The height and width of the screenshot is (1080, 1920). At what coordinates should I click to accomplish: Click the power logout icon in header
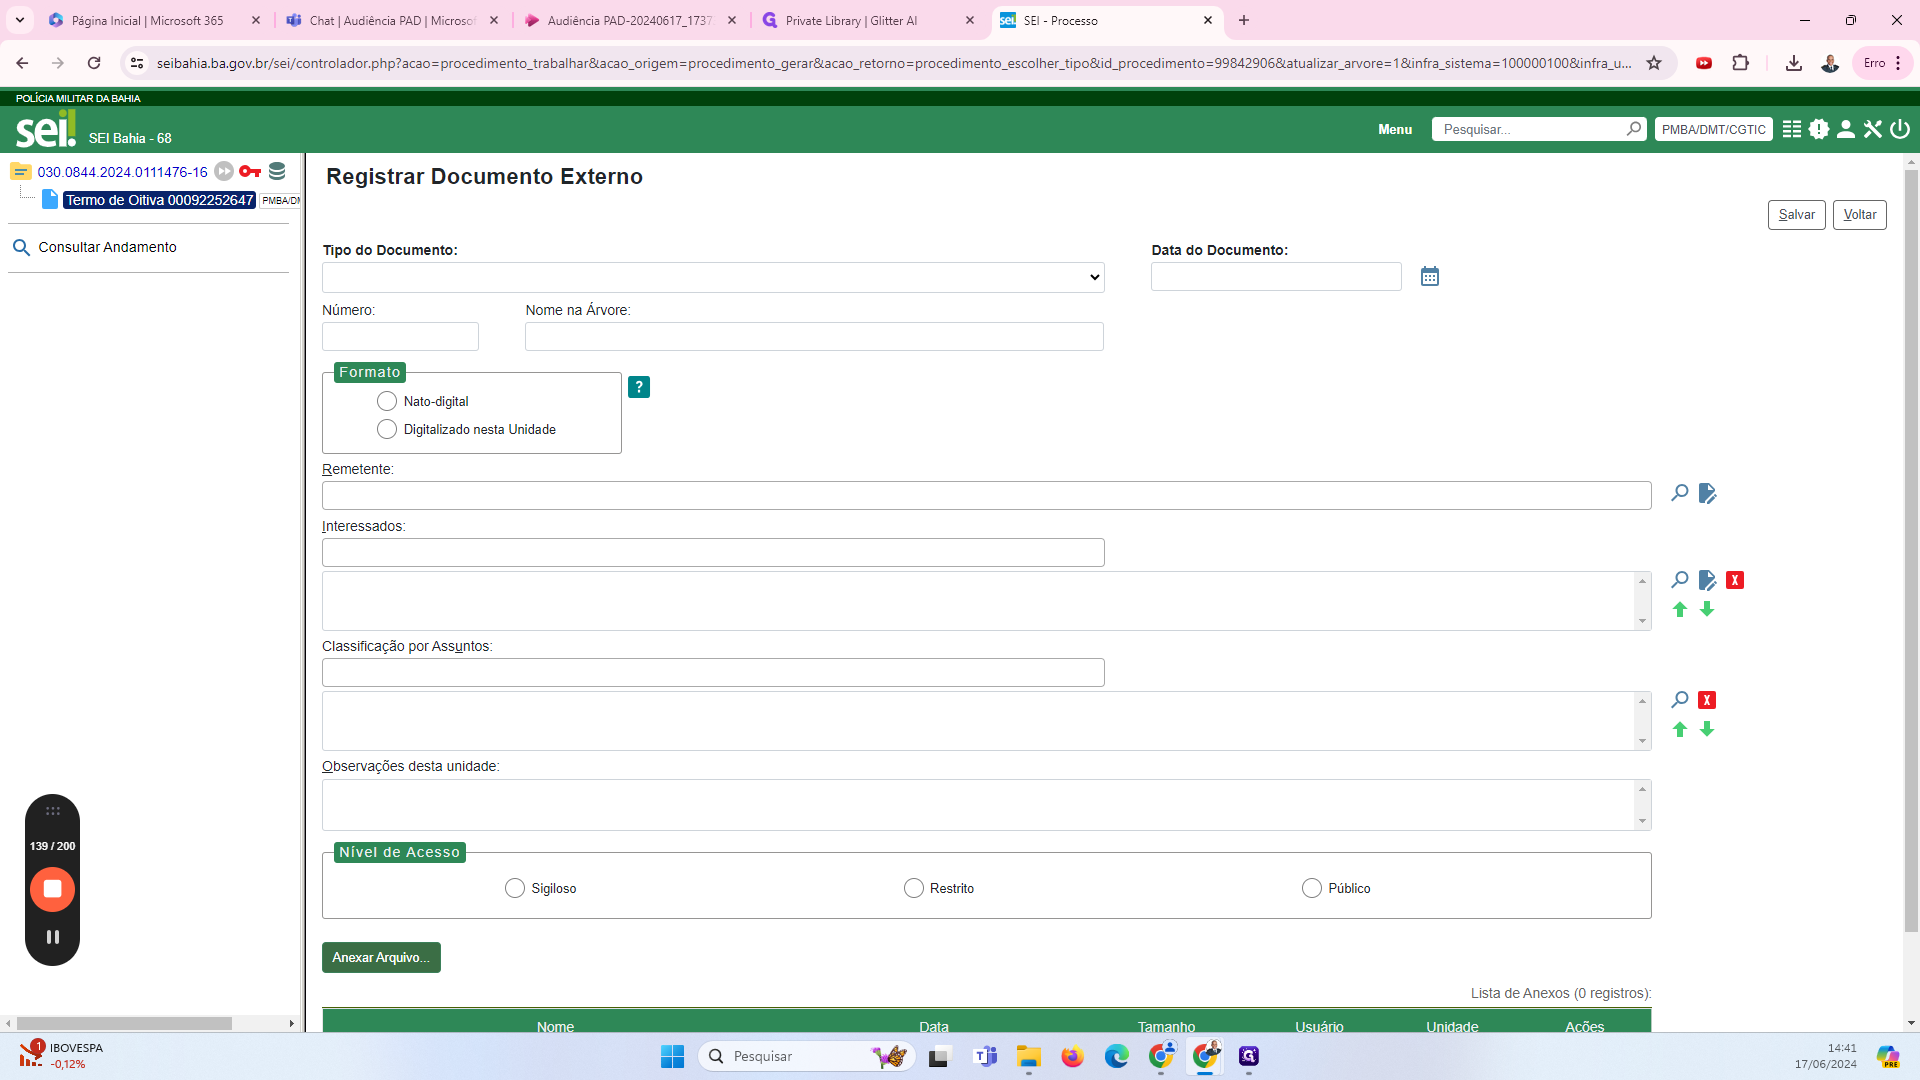click(x=1900, y=129)
